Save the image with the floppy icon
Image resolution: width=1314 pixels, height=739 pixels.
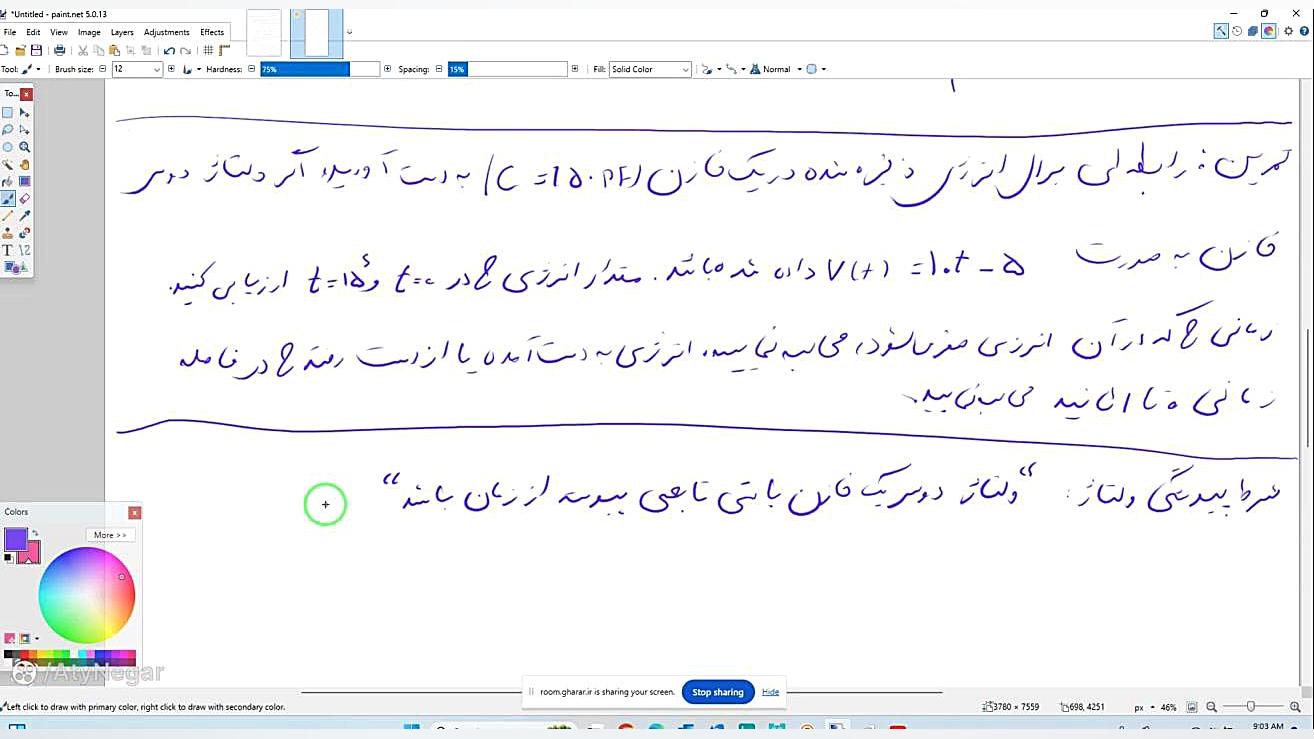[x=36, y=50]
